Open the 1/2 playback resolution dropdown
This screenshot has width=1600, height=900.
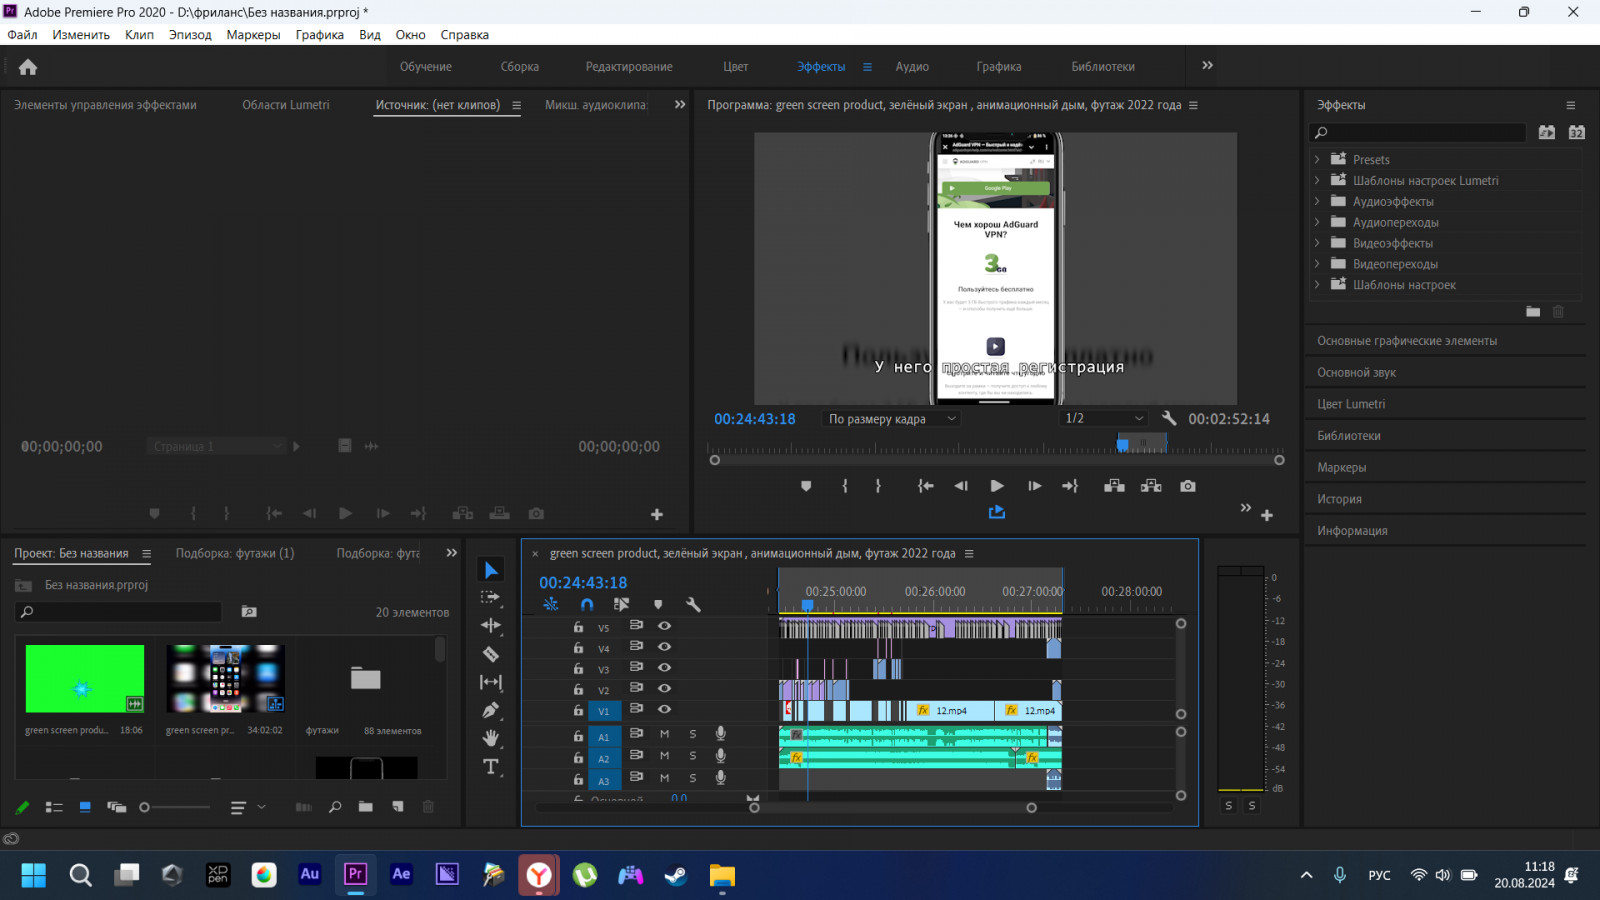tap(1103, 419)
